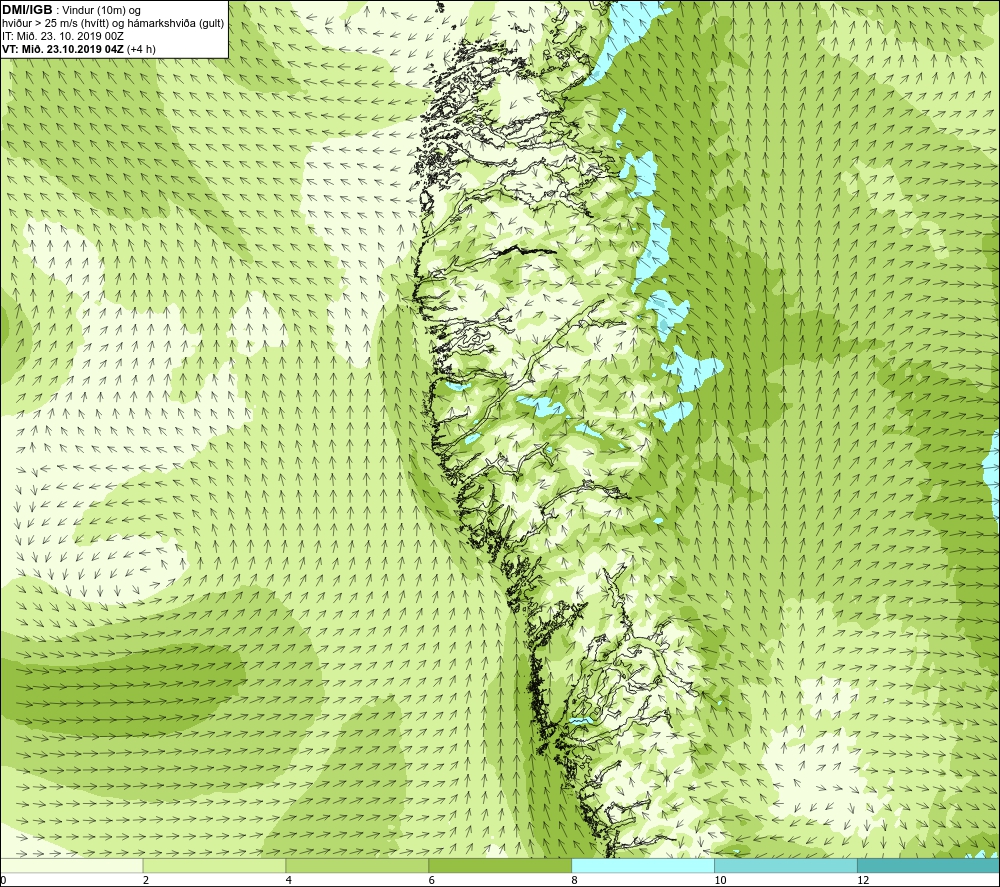The height and width of the screenshot is (887, 1000).
Task: Click the 10–12 m/s teal swatch
Action: [786, 865]
